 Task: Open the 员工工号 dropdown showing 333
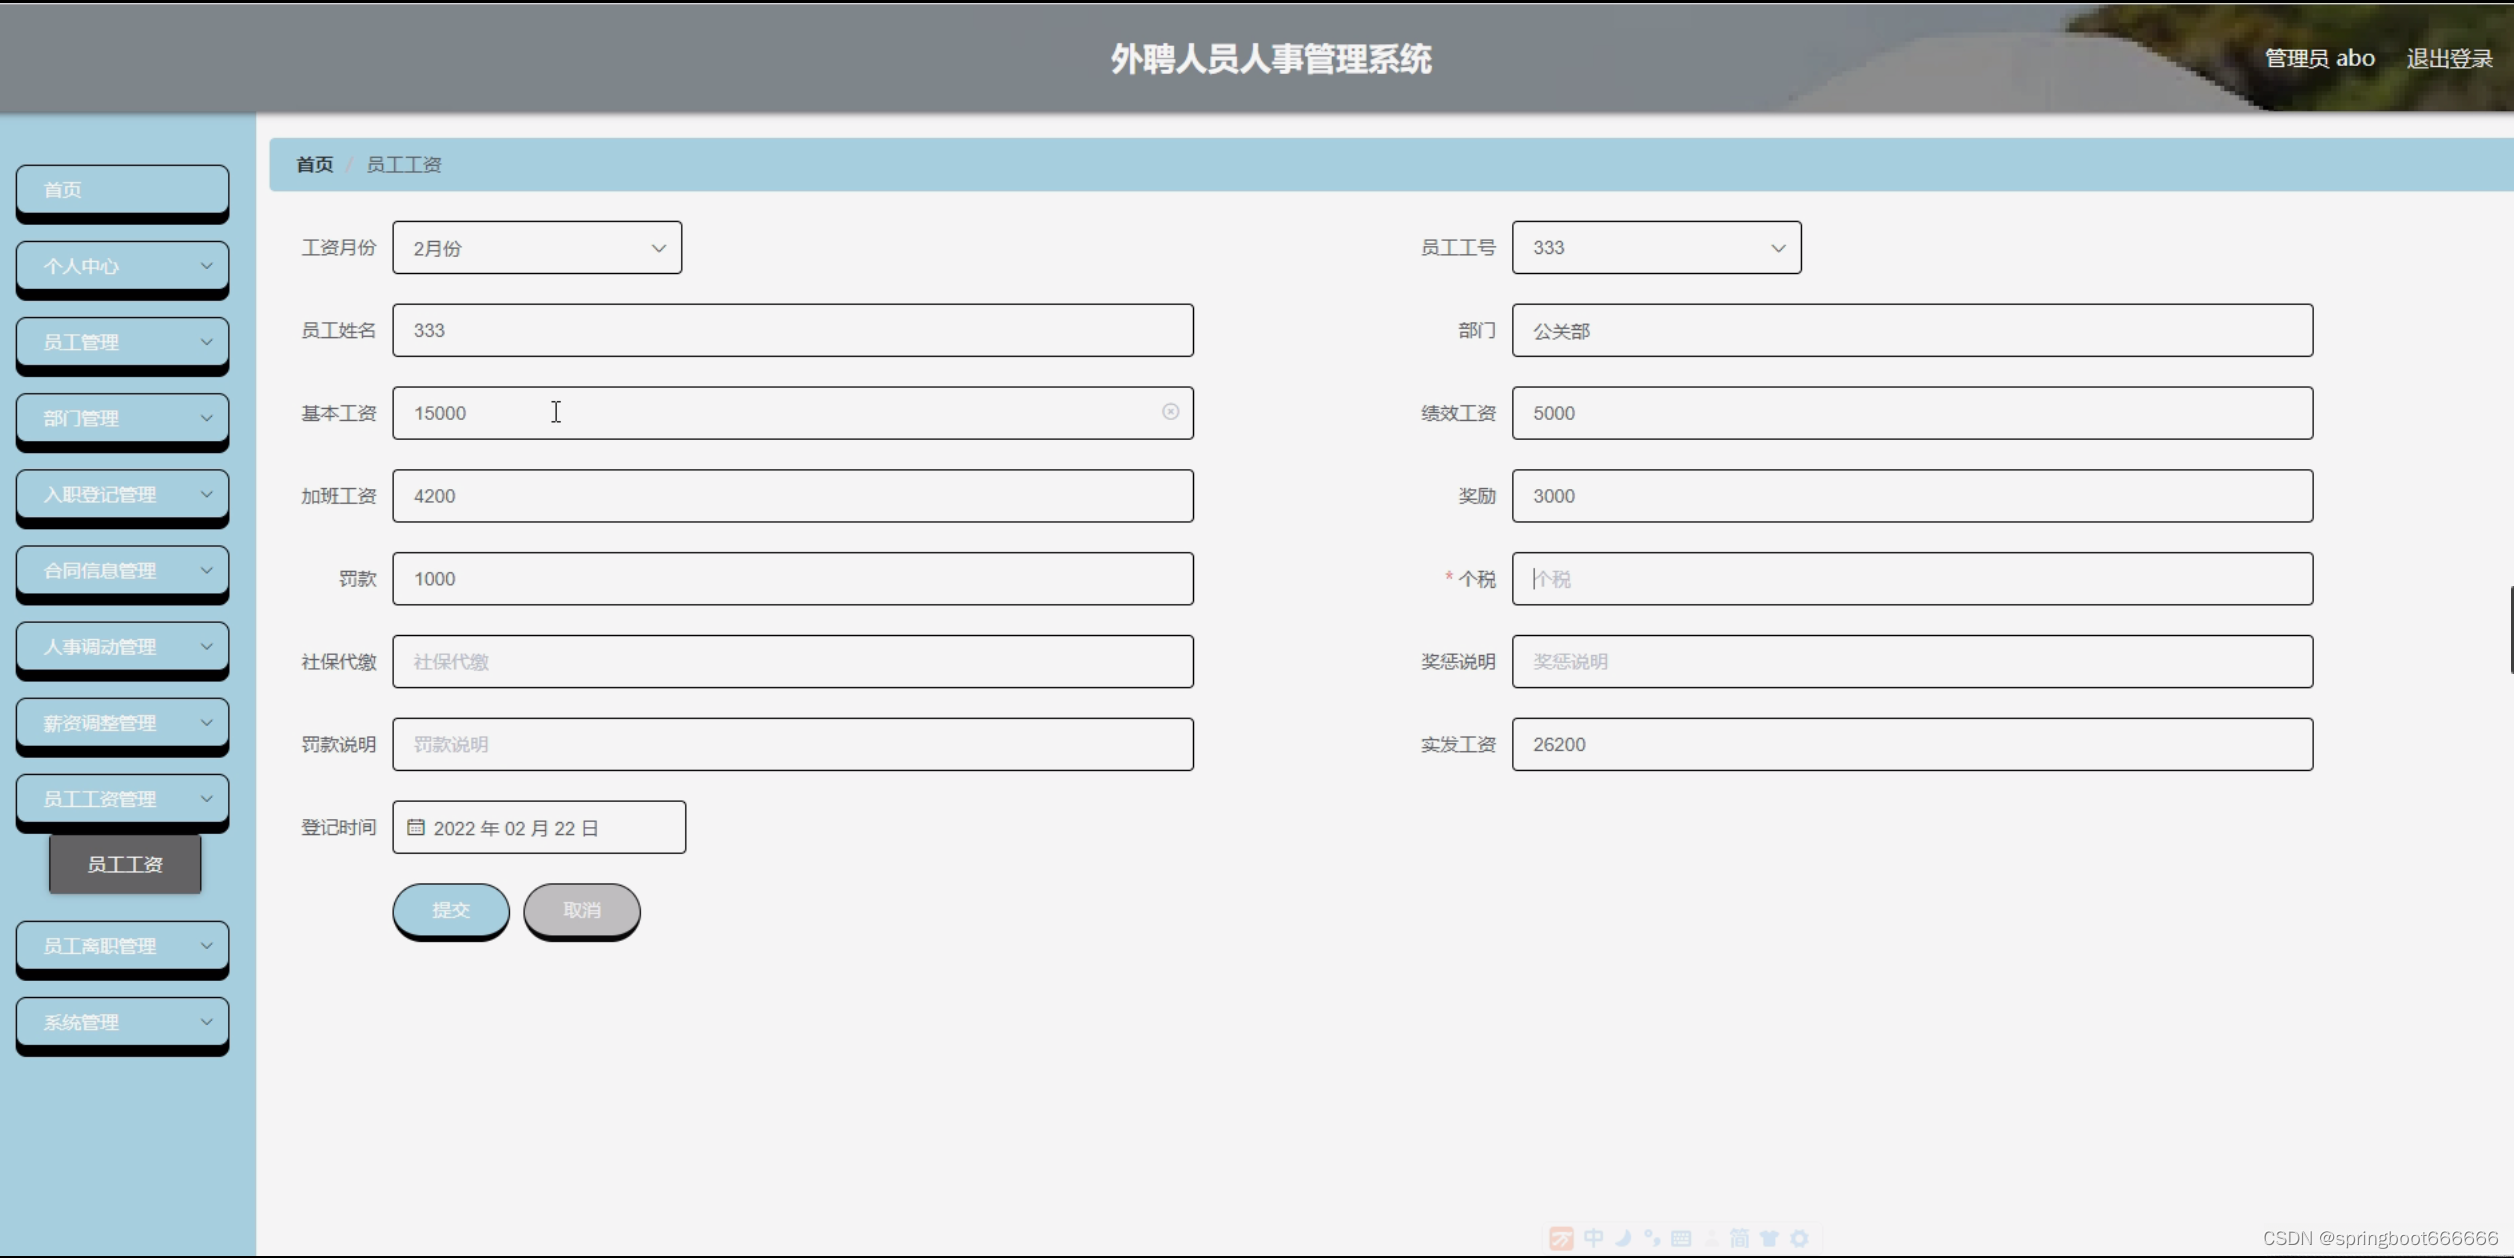click(x=1656, y=248)
